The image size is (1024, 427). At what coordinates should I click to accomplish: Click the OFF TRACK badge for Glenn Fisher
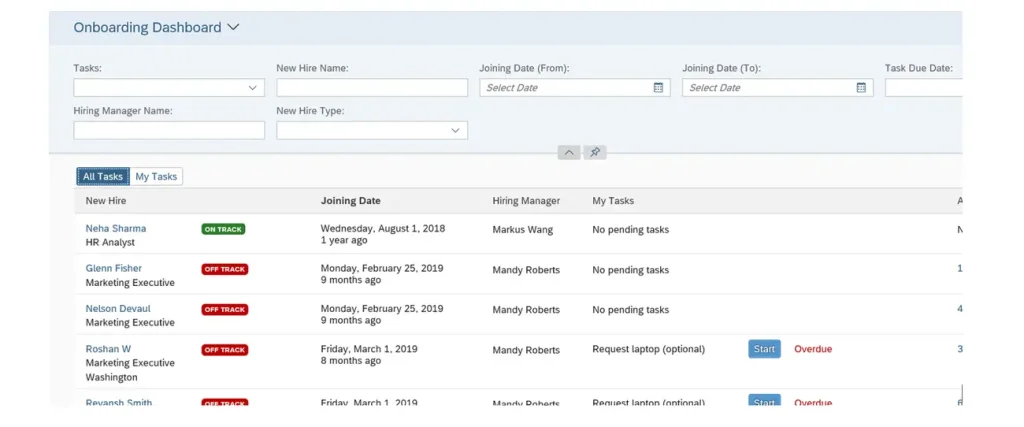click(224, 269)
